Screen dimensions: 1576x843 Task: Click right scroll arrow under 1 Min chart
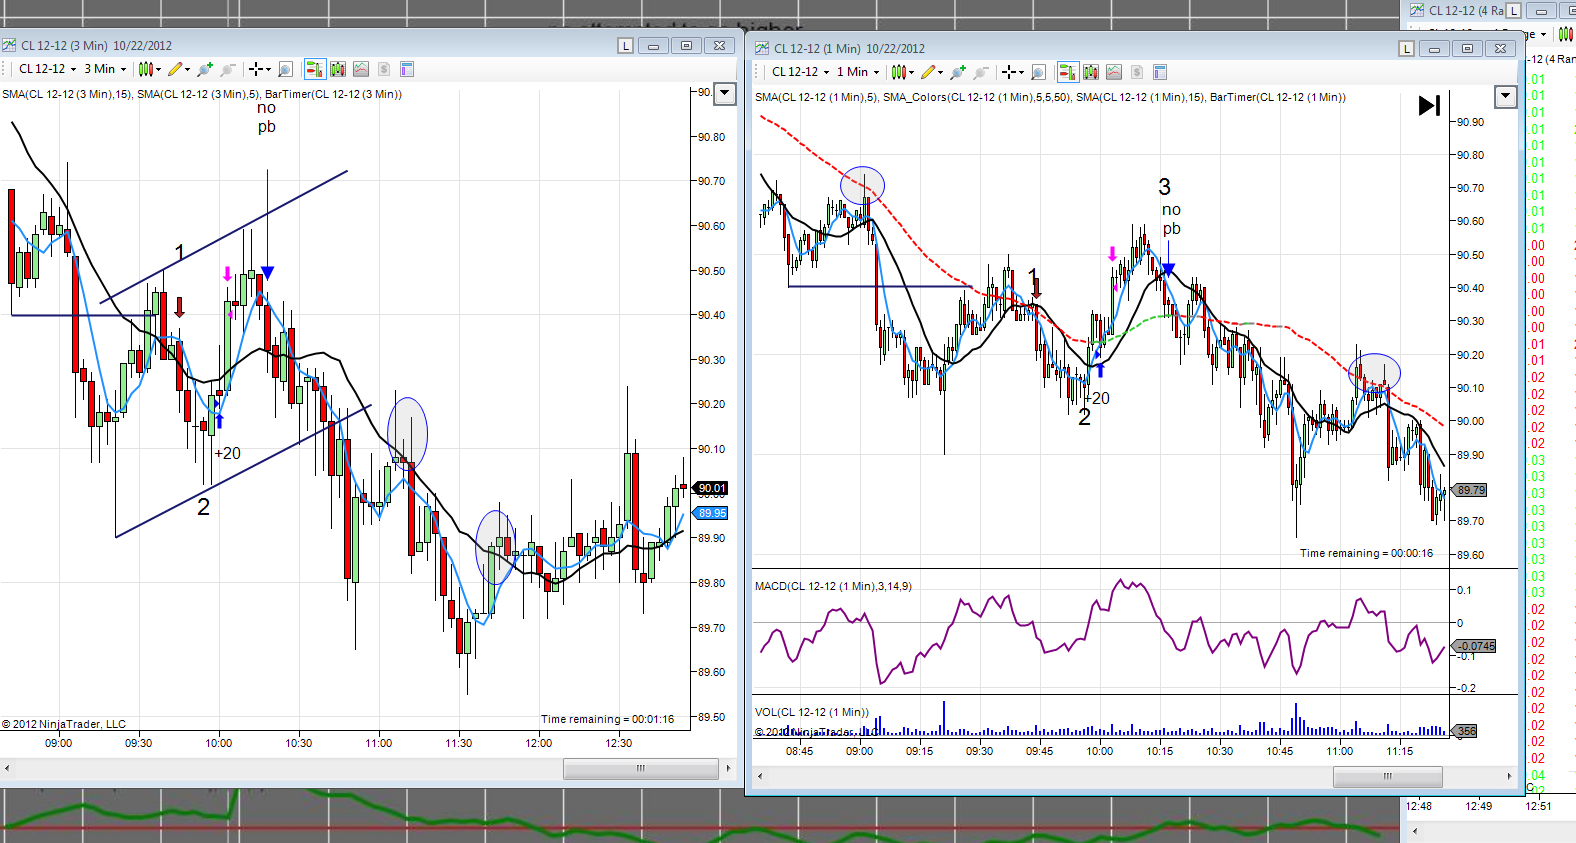tap(1509, 776)
